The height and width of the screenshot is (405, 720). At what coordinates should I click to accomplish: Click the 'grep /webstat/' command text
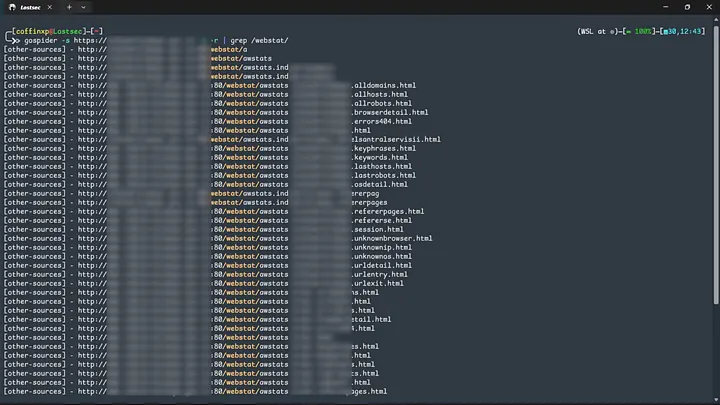tap(259, 40)
